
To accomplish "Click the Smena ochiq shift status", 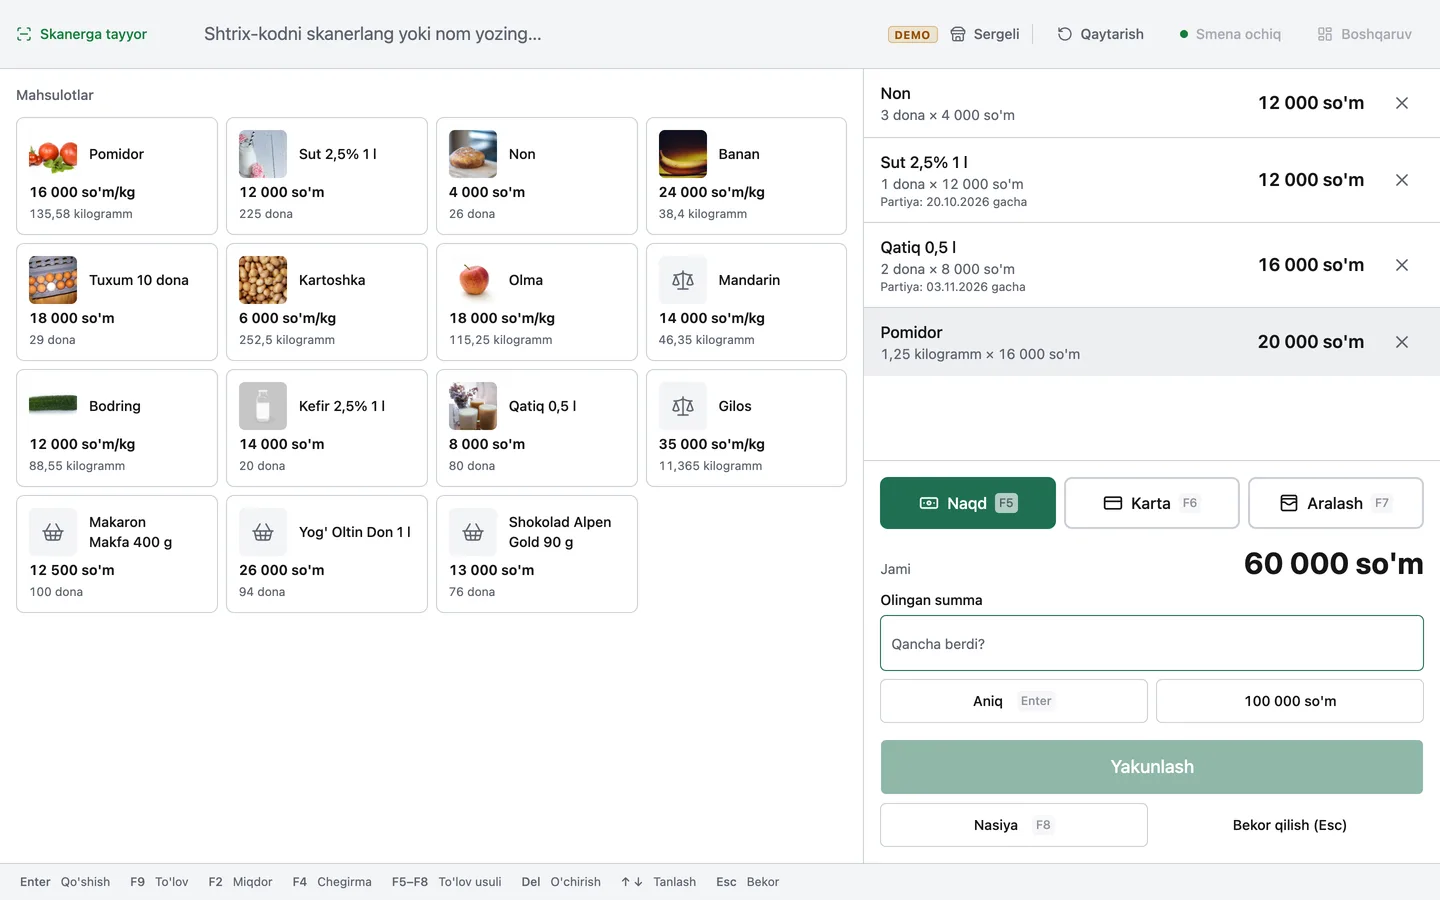I will tap(1230, 34).
